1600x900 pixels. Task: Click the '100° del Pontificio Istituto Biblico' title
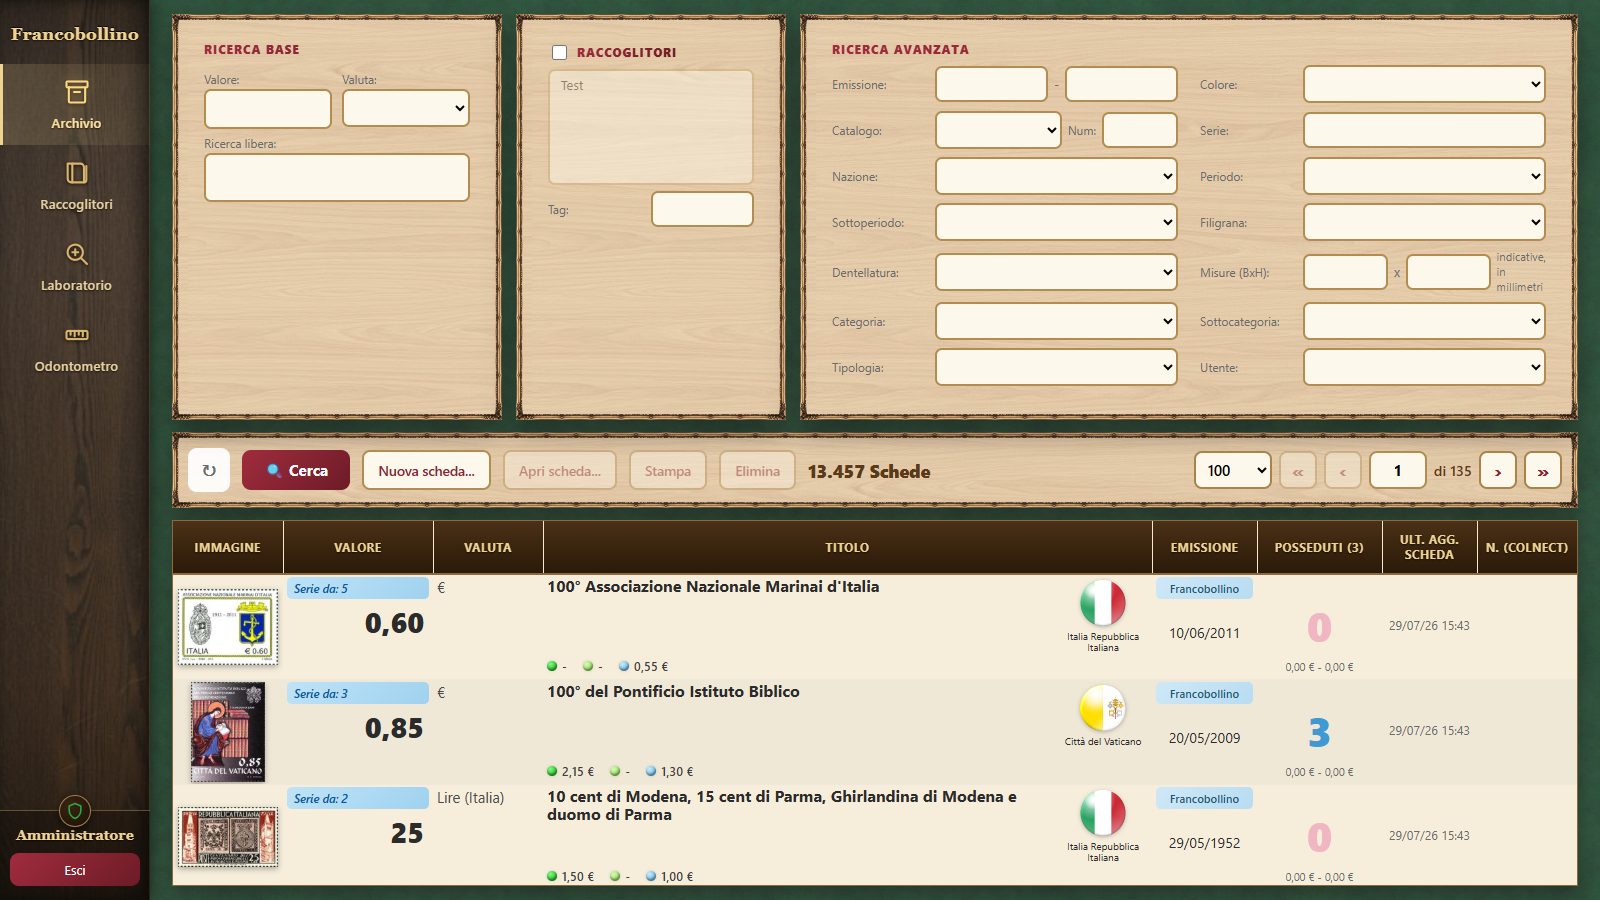point(673,692)
